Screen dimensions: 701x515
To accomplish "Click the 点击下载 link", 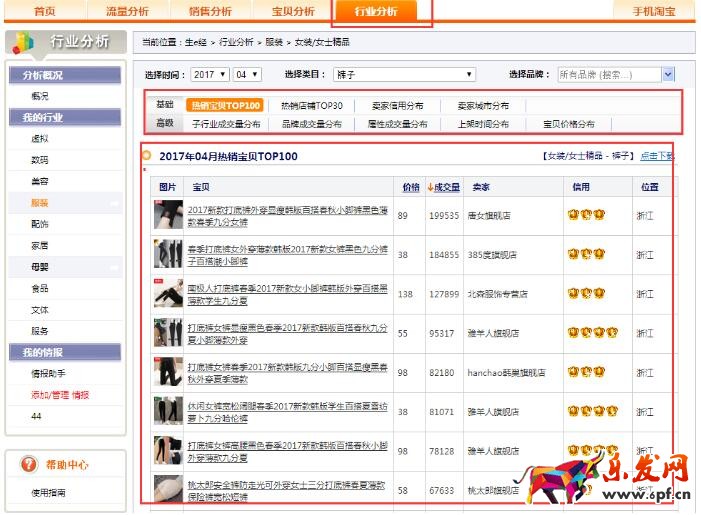I will pos(656,156).
